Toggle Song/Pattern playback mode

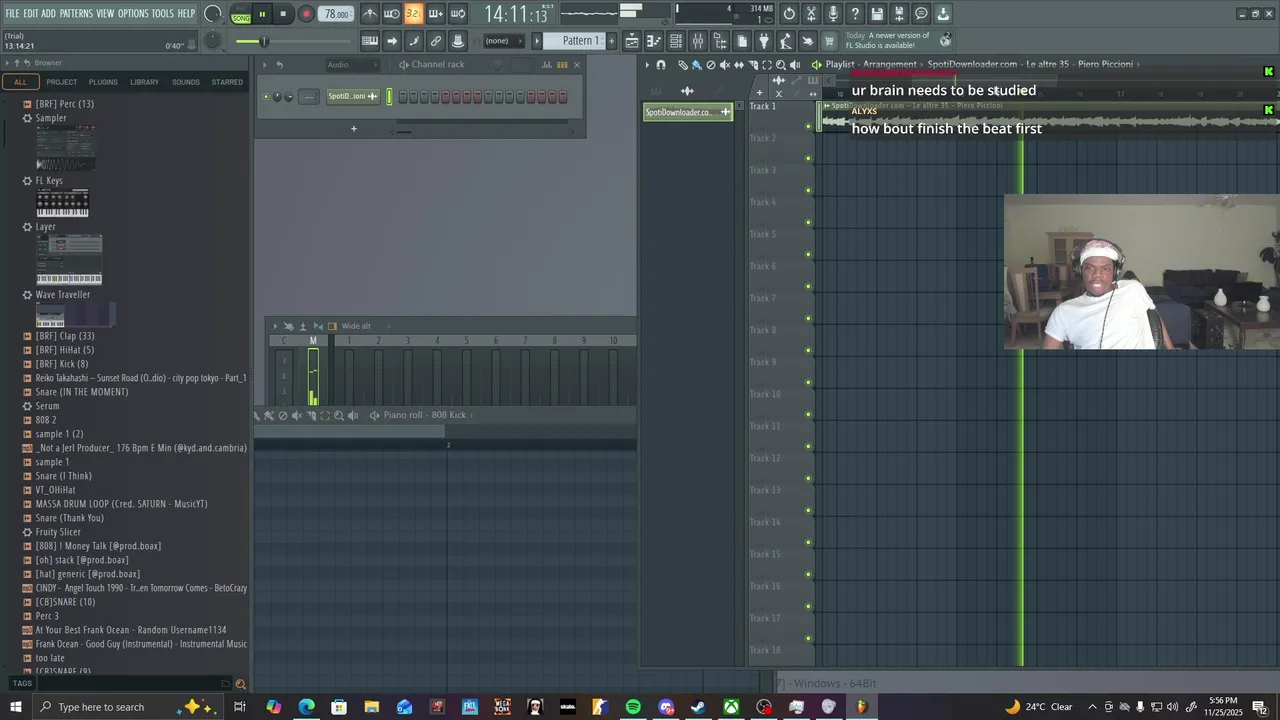coord(241,14)
